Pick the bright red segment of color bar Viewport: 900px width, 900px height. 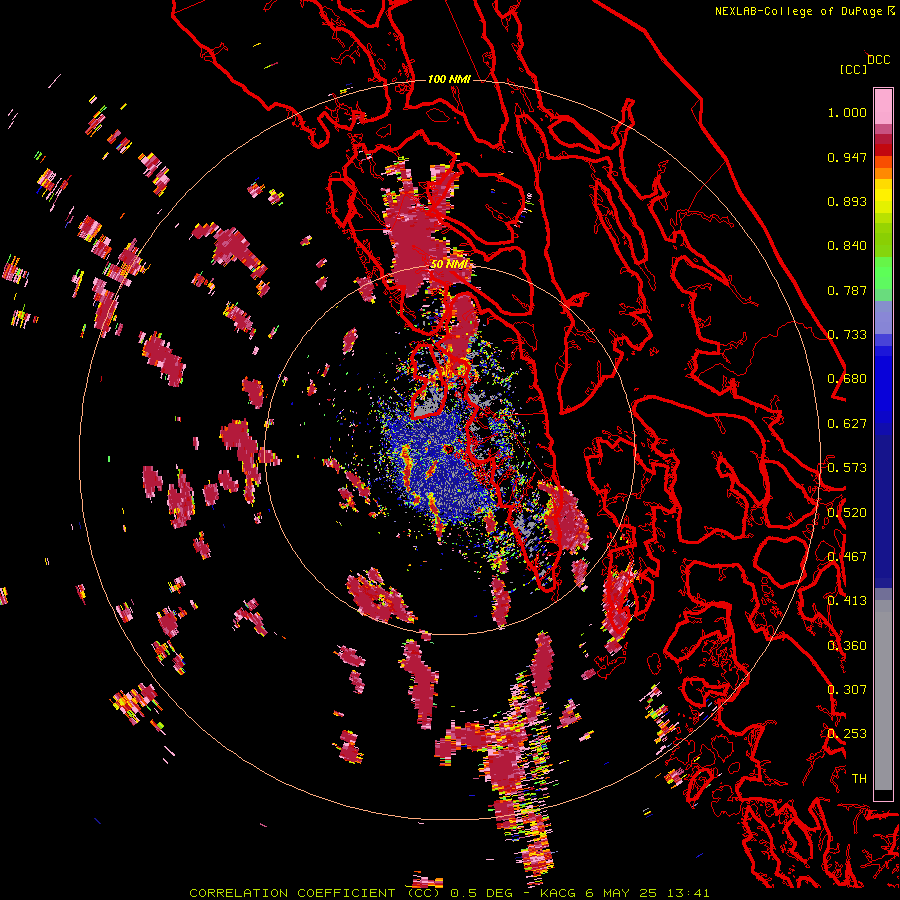click(x=883, y=150)
